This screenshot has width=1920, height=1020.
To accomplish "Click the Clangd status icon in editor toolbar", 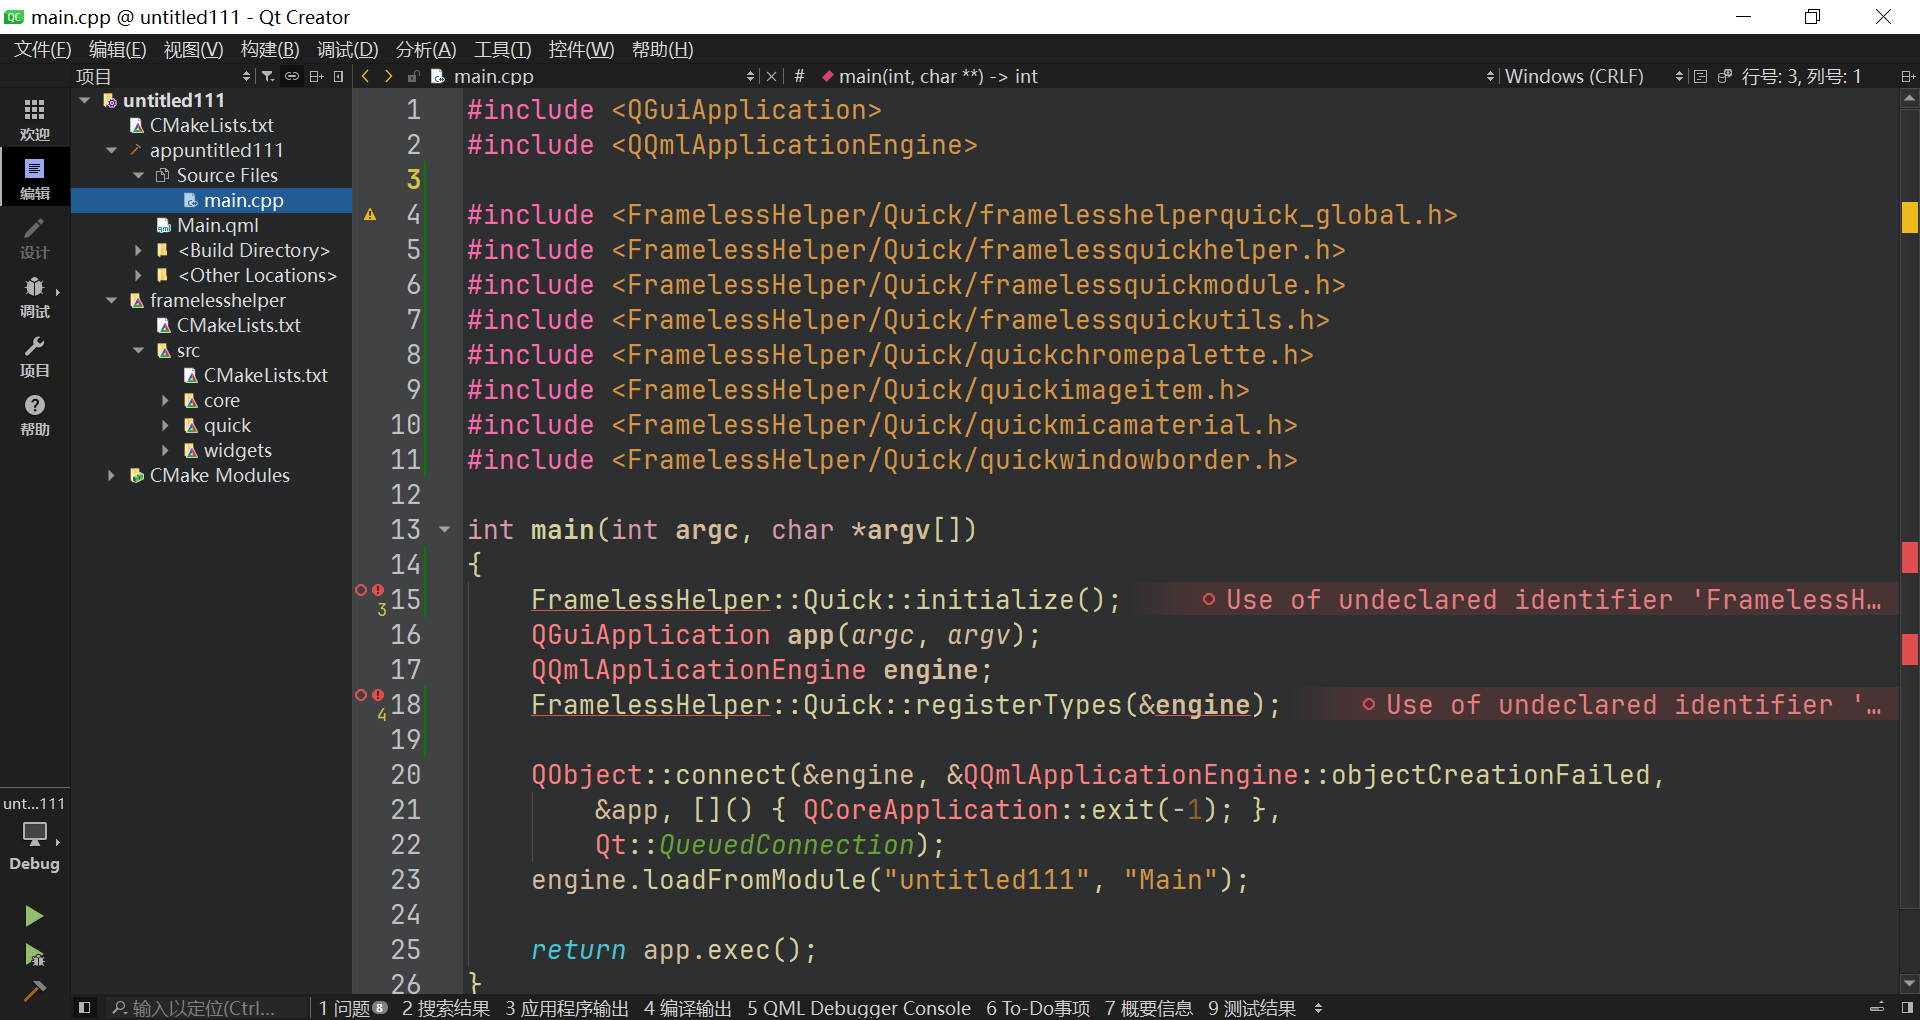I will pyautogui.click(x=1724, y=76).
